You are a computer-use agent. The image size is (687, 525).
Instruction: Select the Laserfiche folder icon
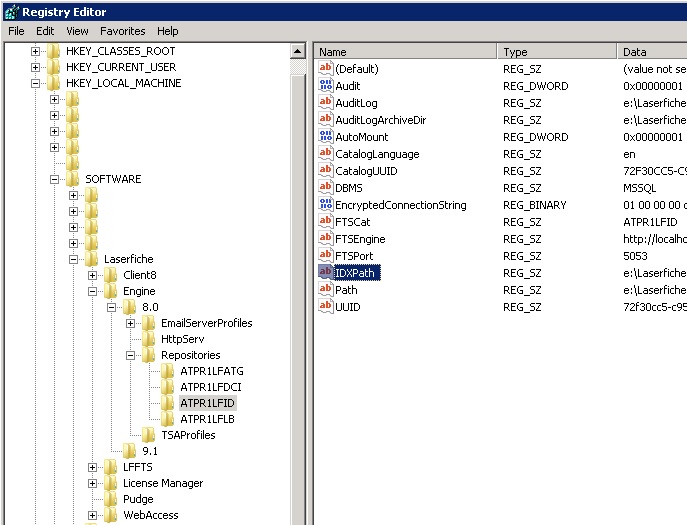92,259
